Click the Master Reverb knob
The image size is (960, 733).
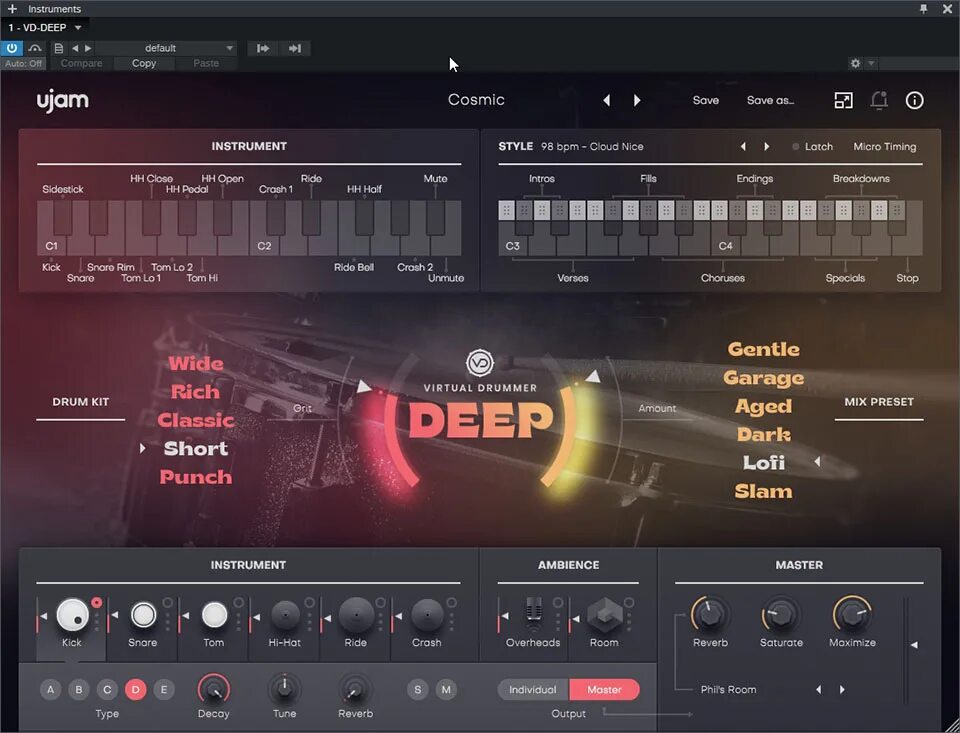pos(710,614)
